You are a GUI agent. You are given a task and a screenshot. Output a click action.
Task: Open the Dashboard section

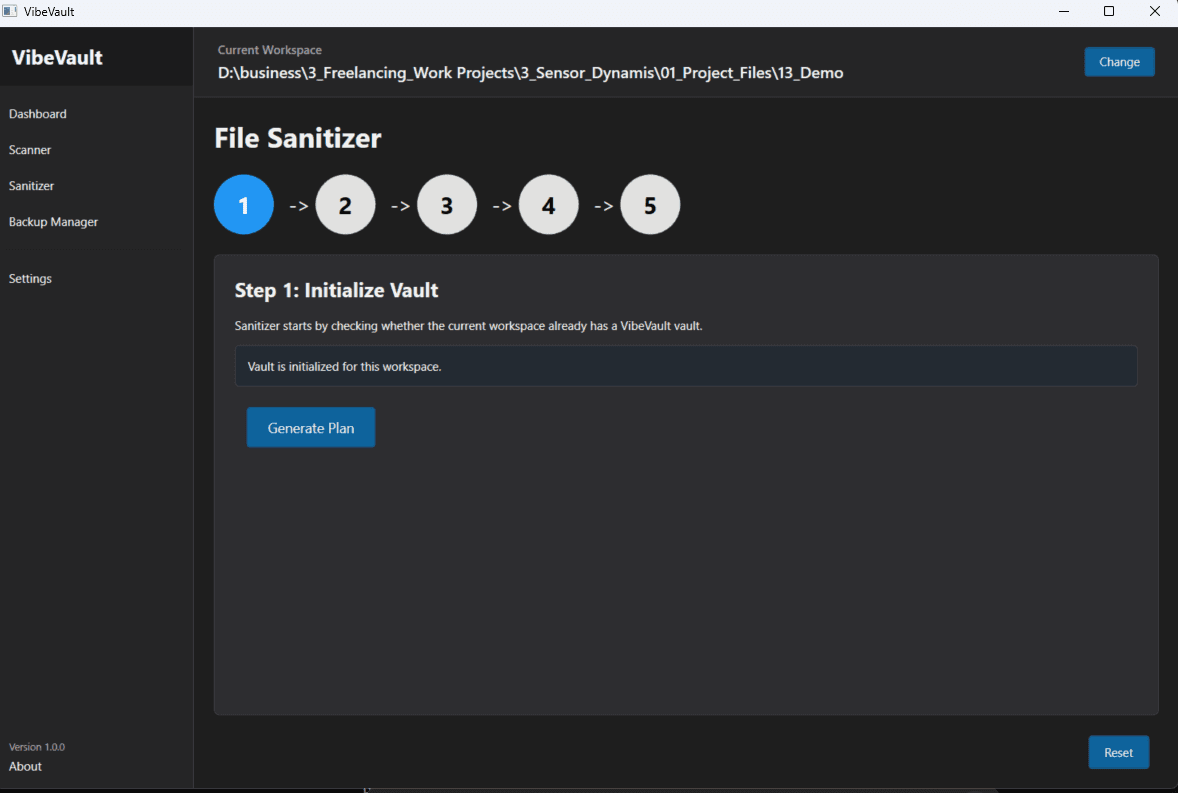pyautogui.click(x=37, y=113)
